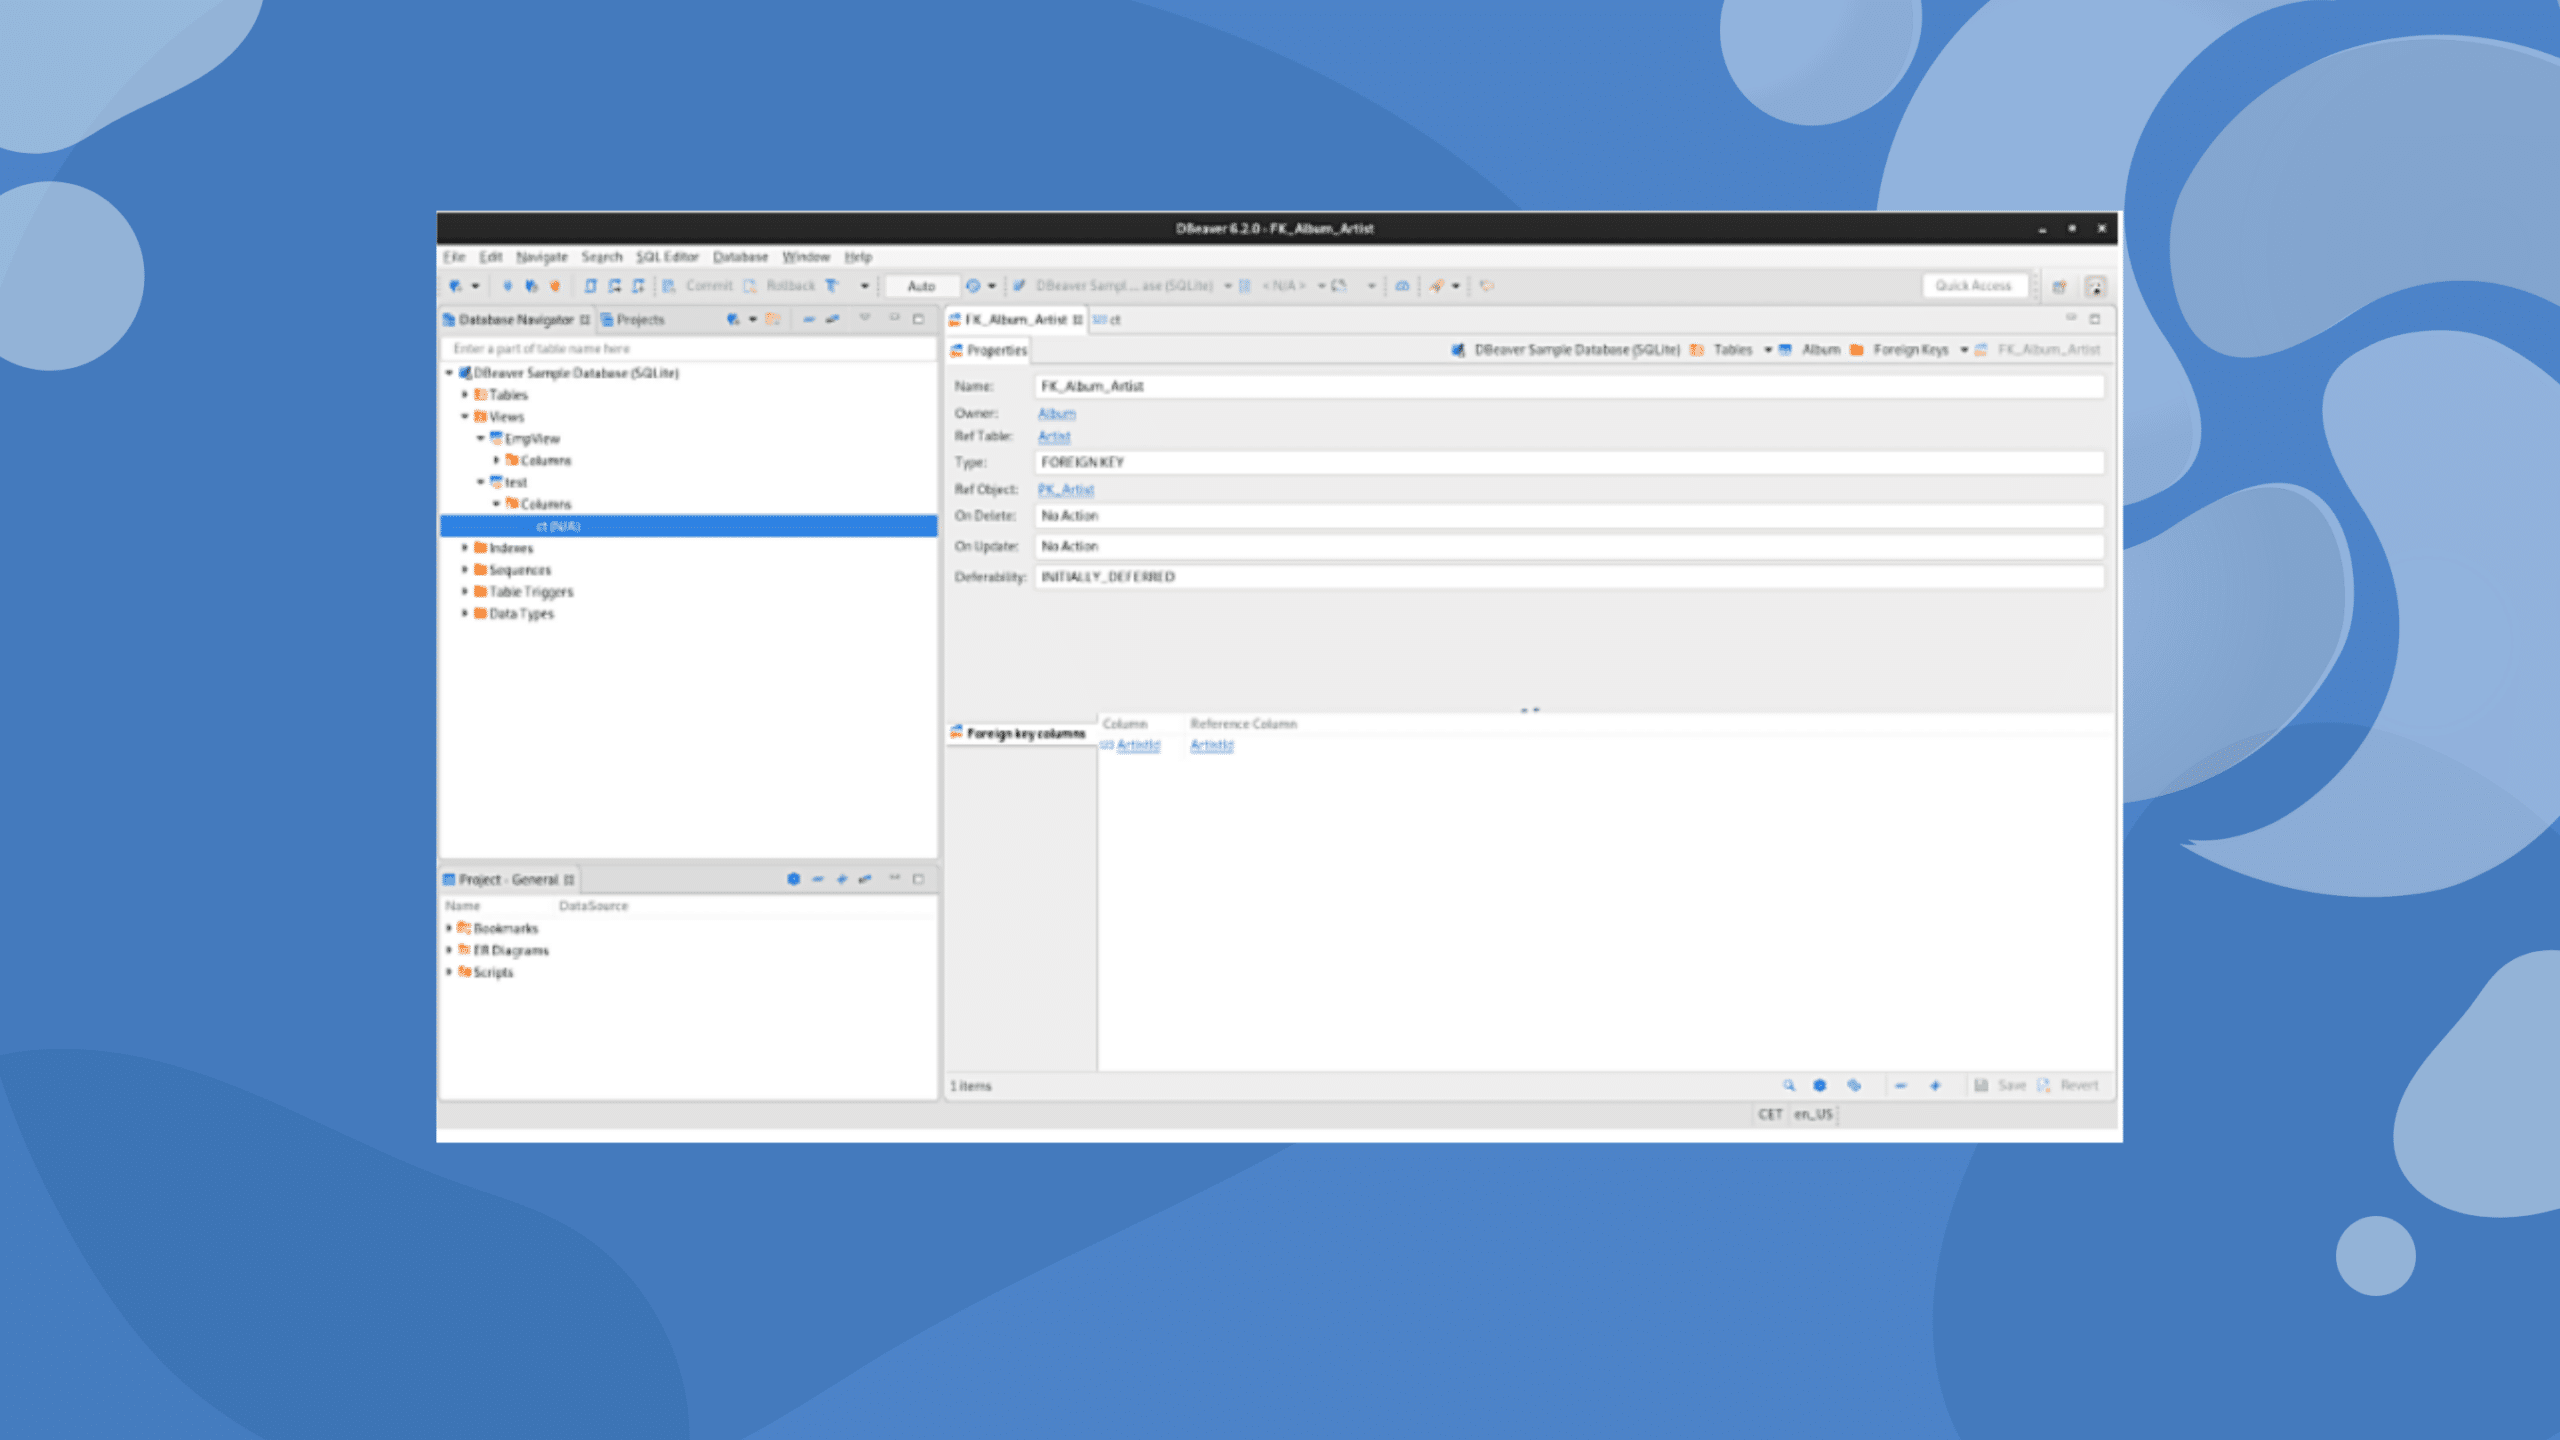The width and height of the screenshot is (2560, 1440).
Task: Open the PK_Artist ref object link
Action: point(1066,490)
